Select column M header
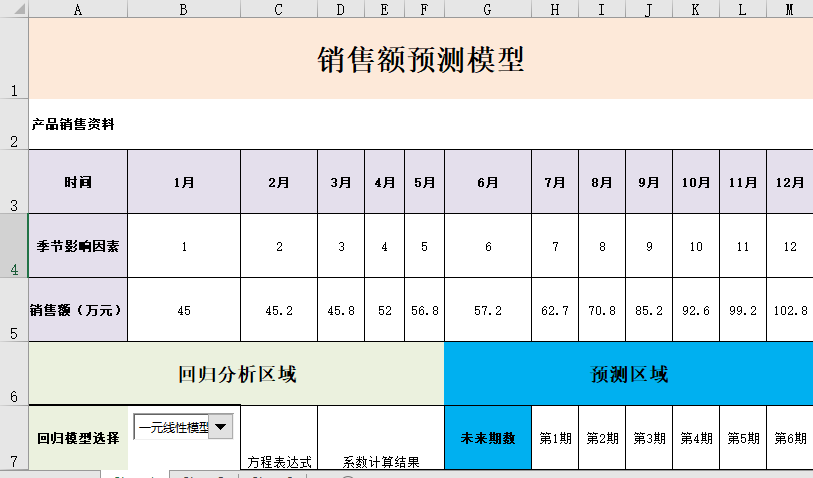 coord(790,8)
